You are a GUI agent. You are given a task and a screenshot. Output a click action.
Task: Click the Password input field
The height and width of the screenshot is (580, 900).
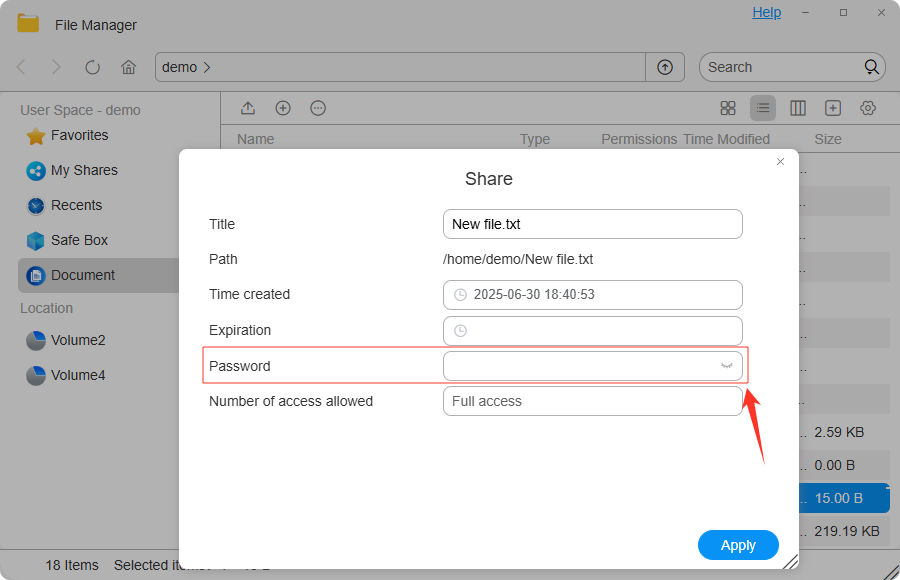[592, 366]
